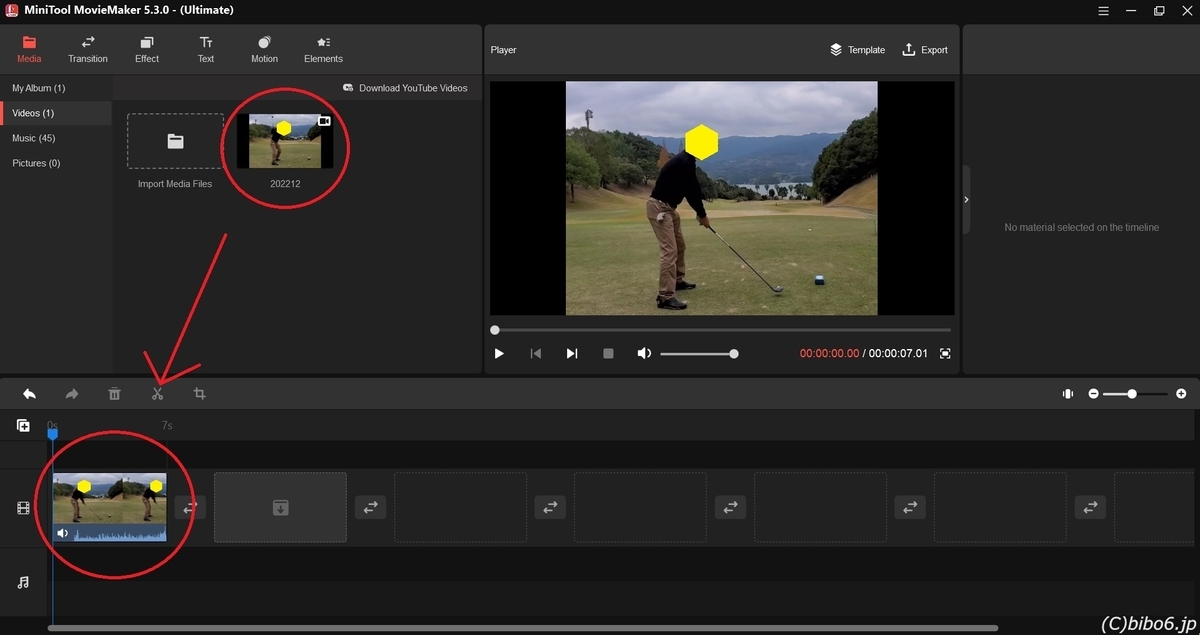Screen dimensions: 1200x635
Task: Switch to the Text tab
Action: [x=206, y=49]
